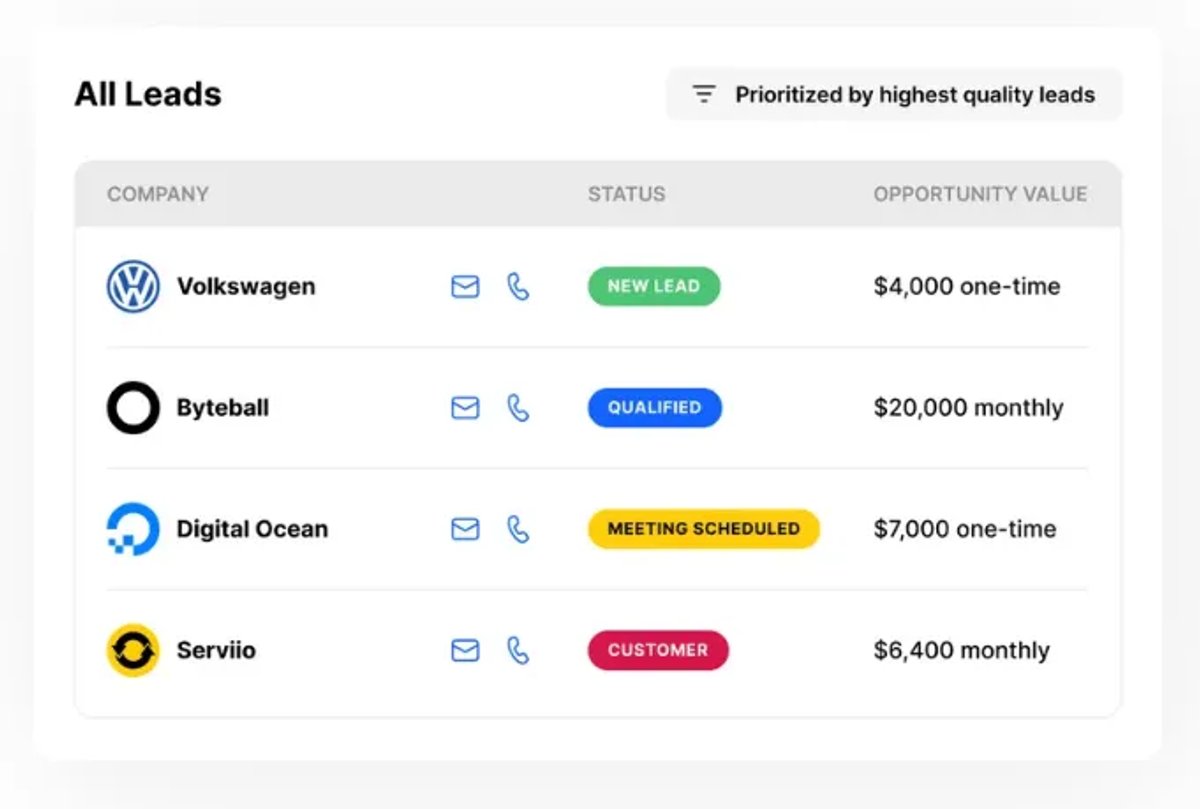The width and height of the screenshot is (1200, 809).
Task: Select the '$4,000 one-time' value
Action: pos(967,287)
